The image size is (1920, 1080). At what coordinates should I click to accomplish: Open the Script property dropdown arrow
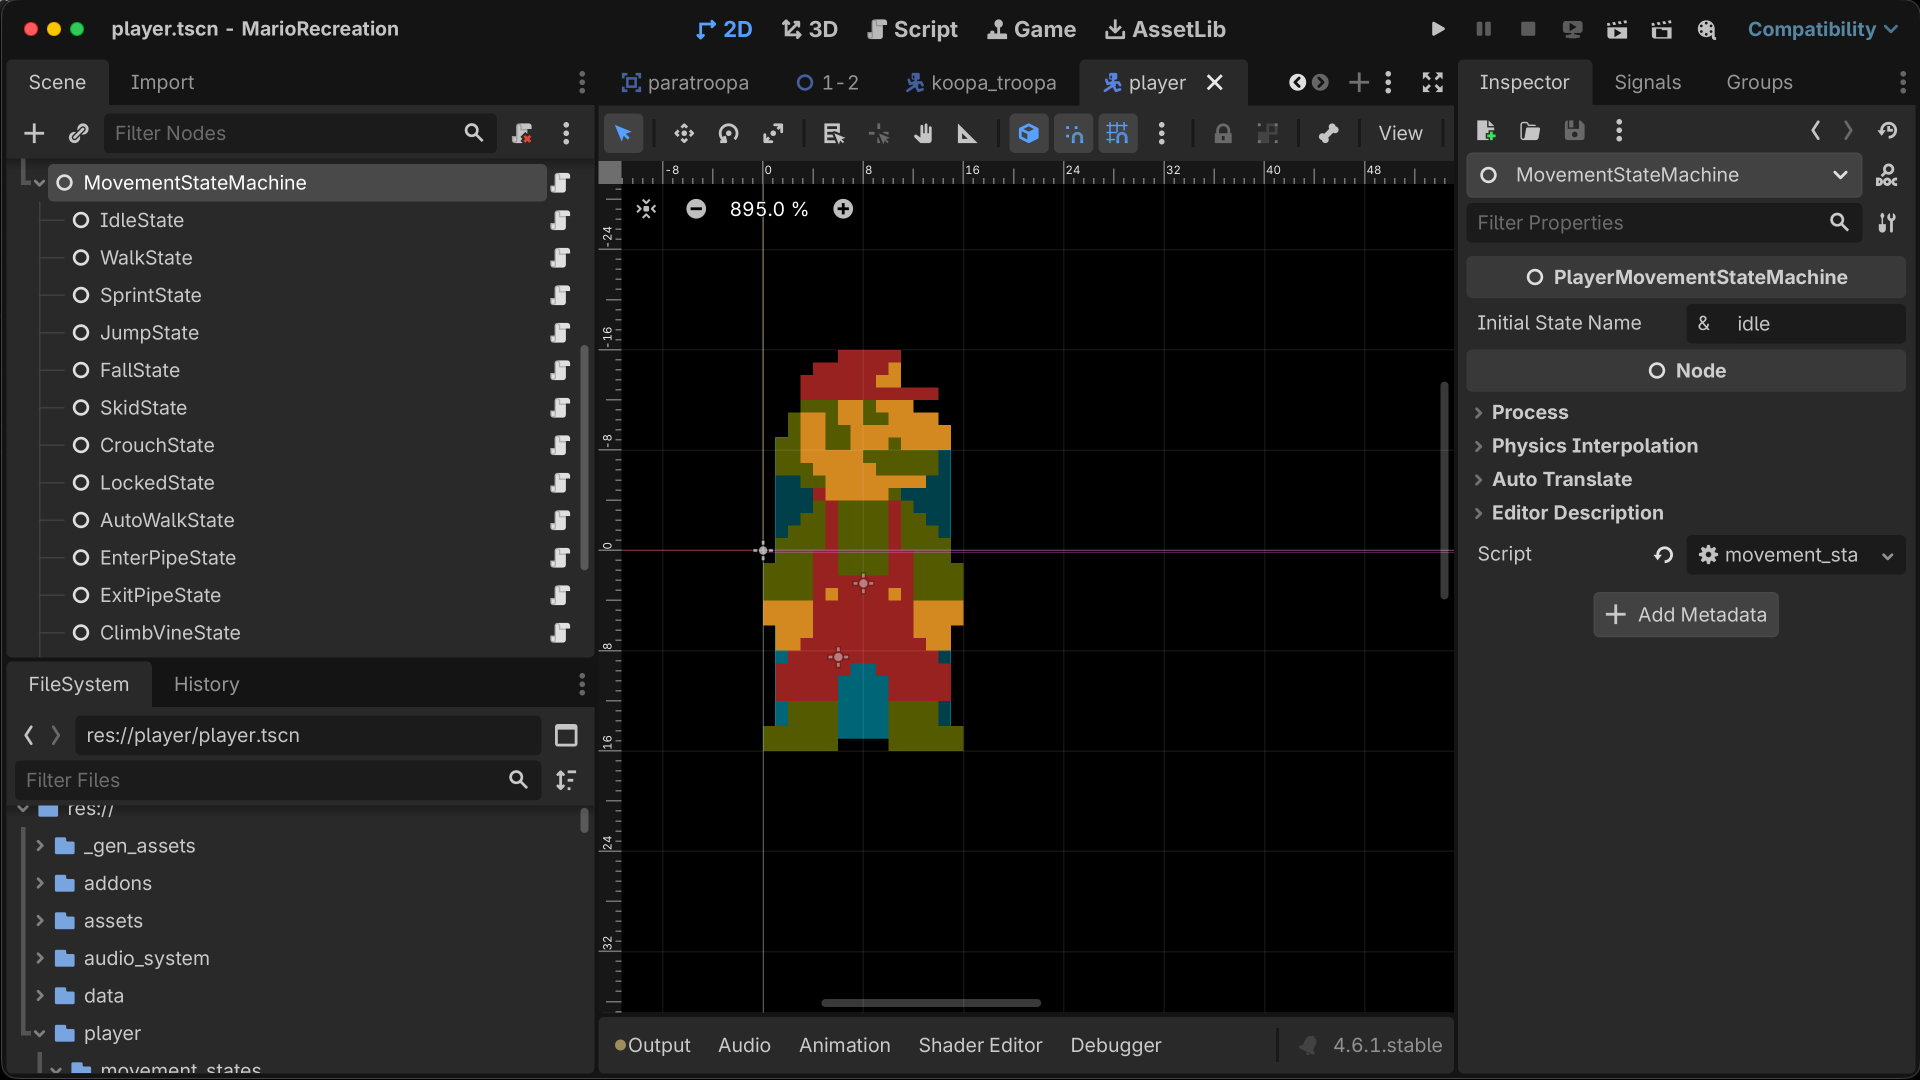point(1888,556)
